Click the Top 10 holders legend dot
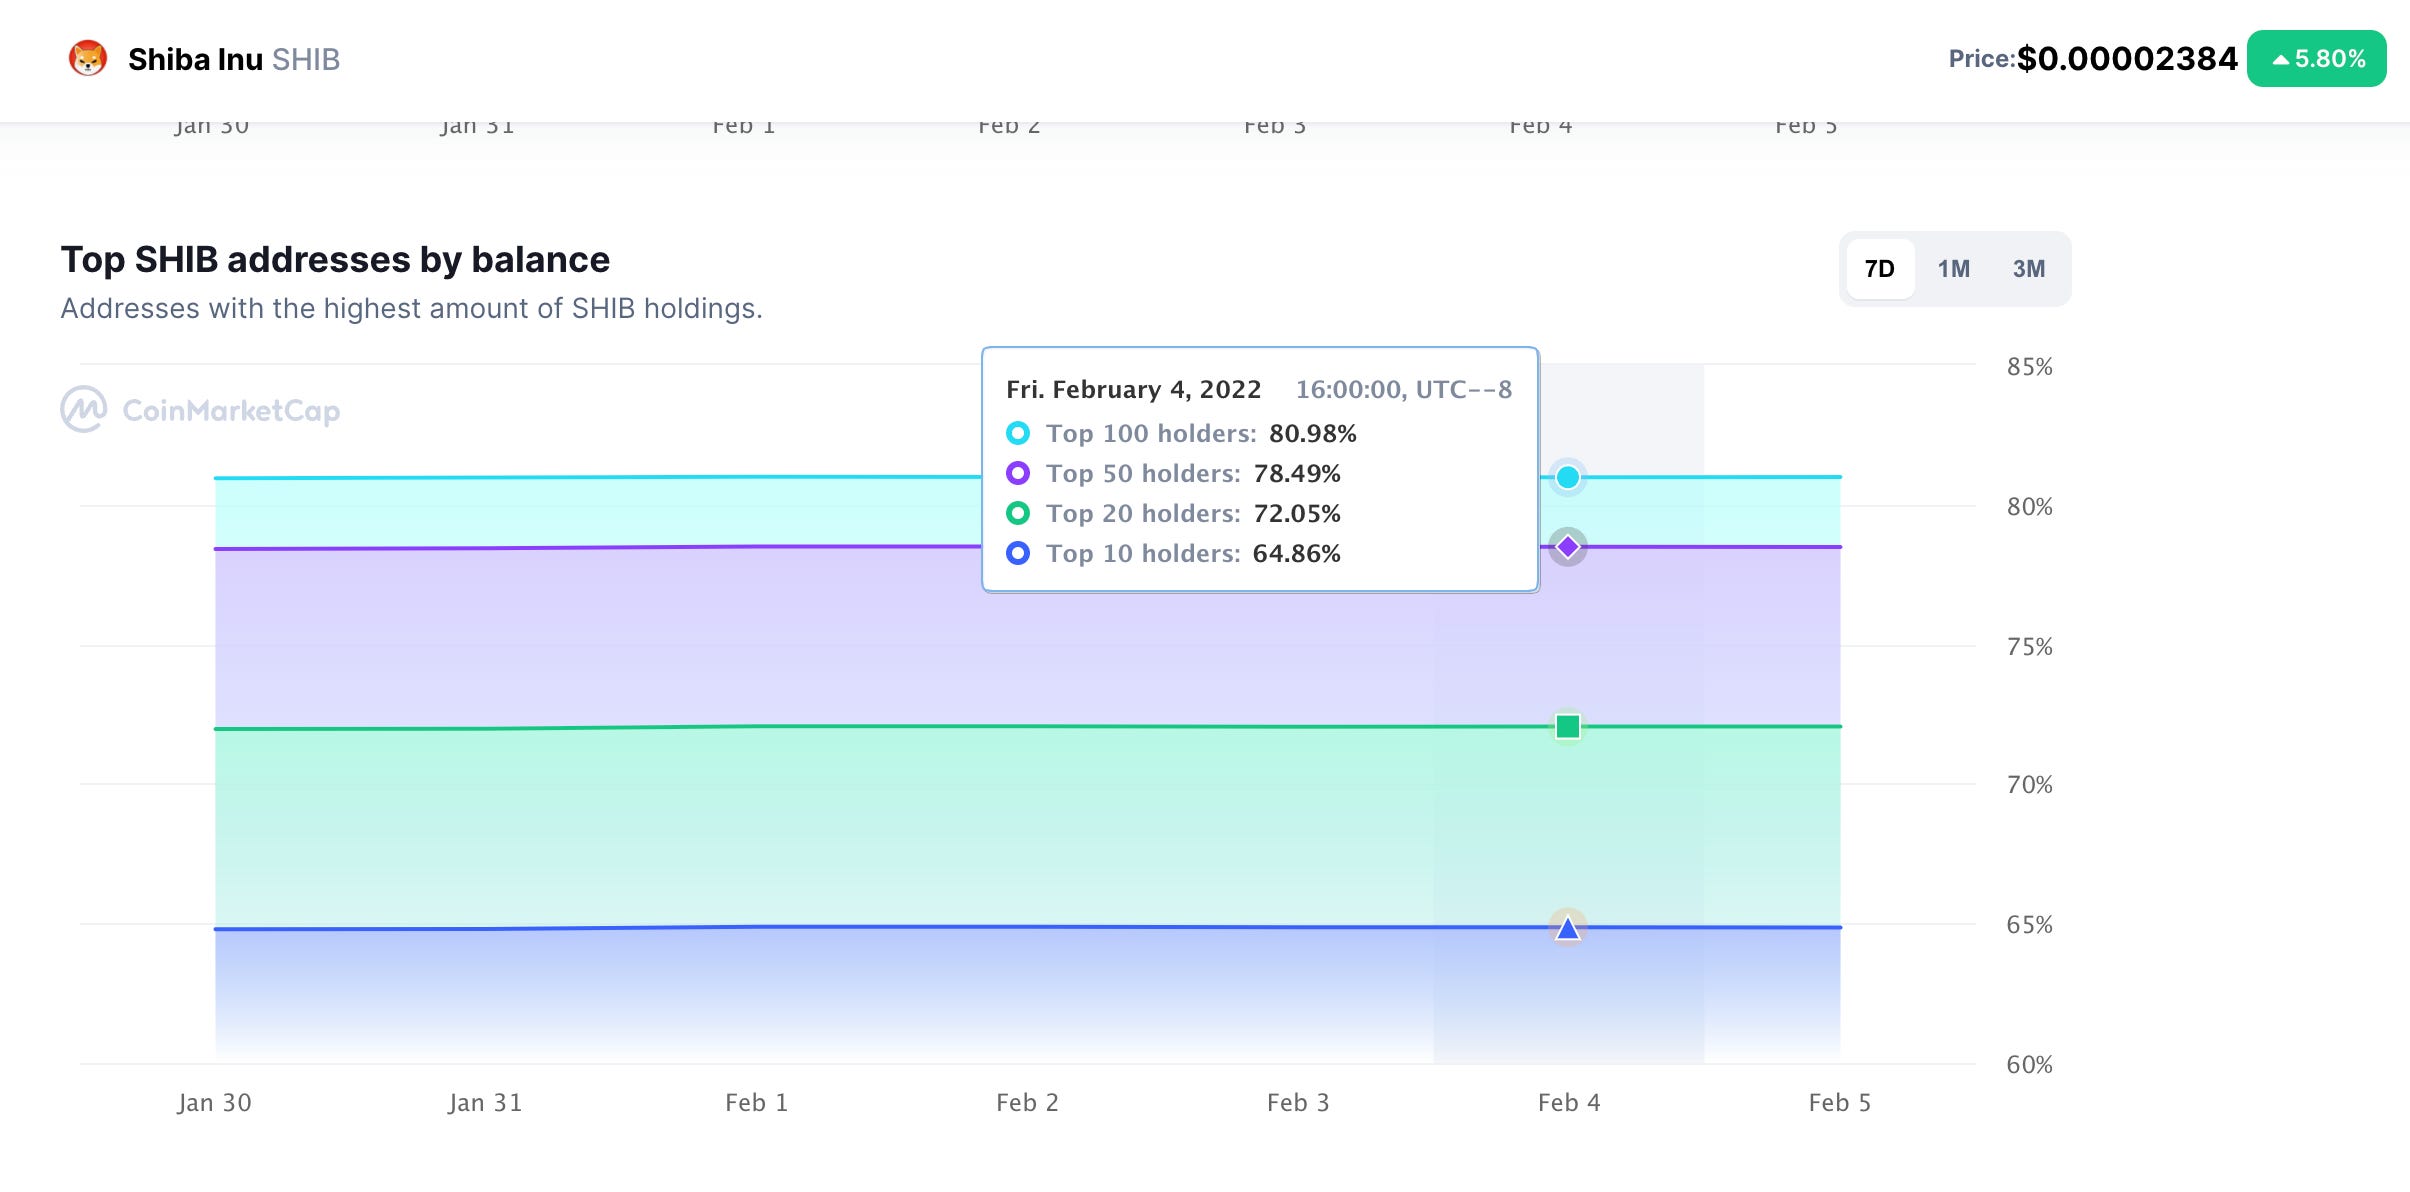 click(1017, 553)
